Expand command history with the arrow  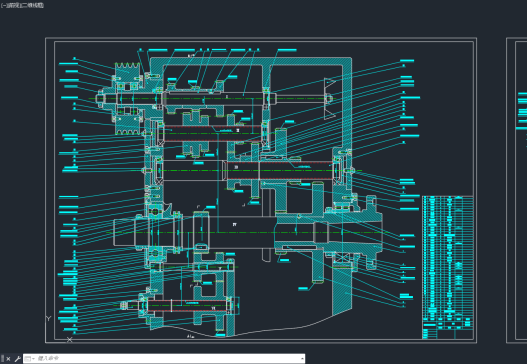302,359
